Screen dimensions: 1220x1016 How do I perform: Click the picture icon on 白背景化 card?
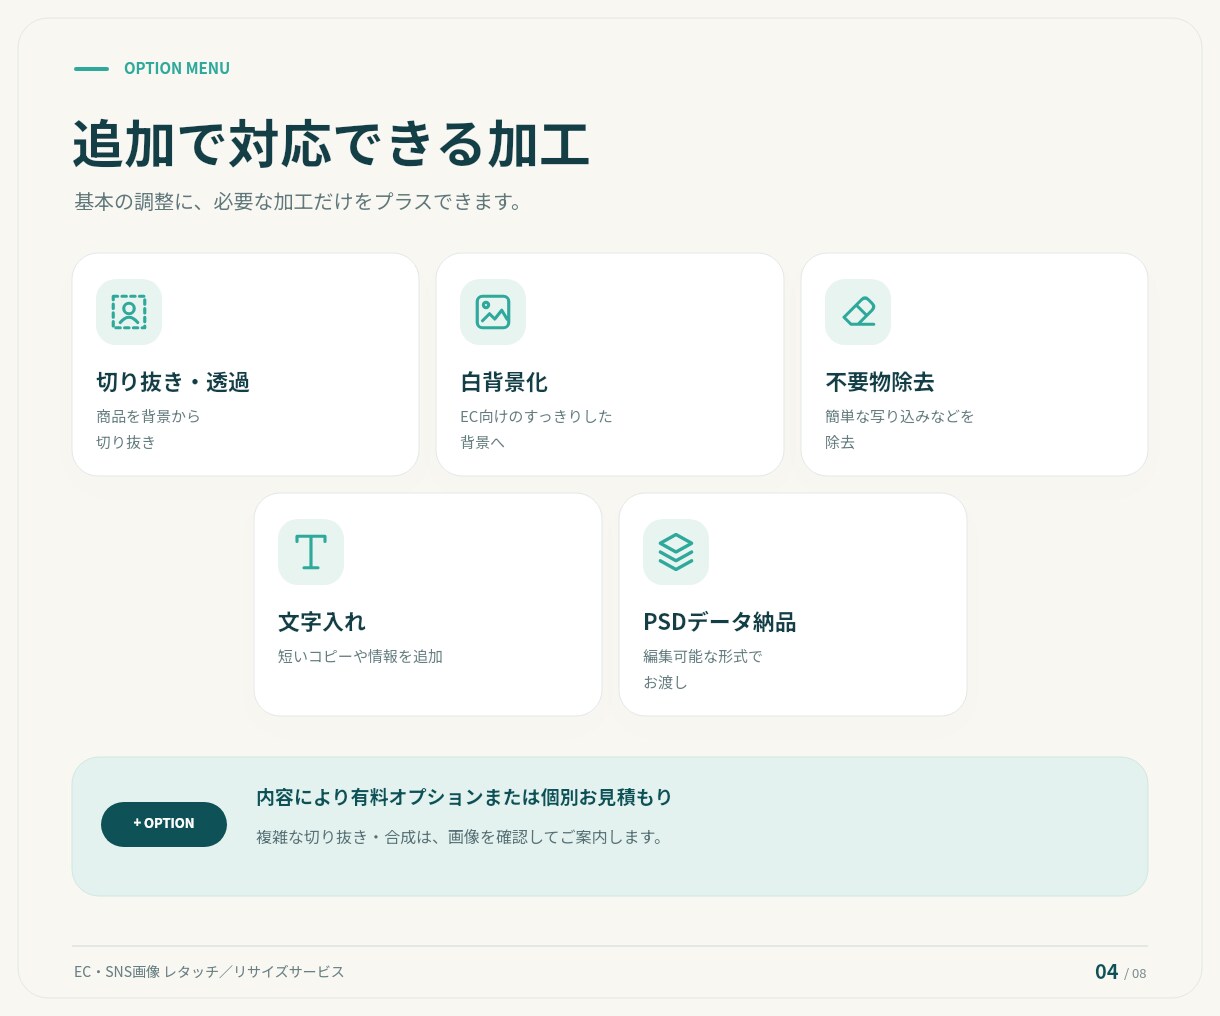493,312
